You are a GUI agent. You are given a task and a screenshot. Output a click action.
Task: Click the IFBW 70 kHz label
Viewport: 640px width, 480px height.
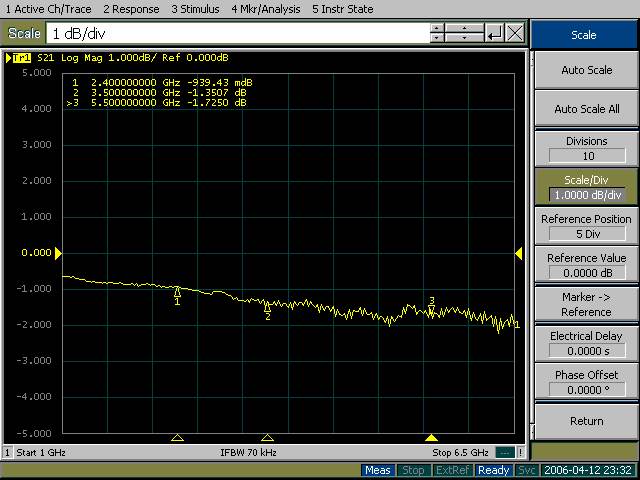(x=249, y=453)
